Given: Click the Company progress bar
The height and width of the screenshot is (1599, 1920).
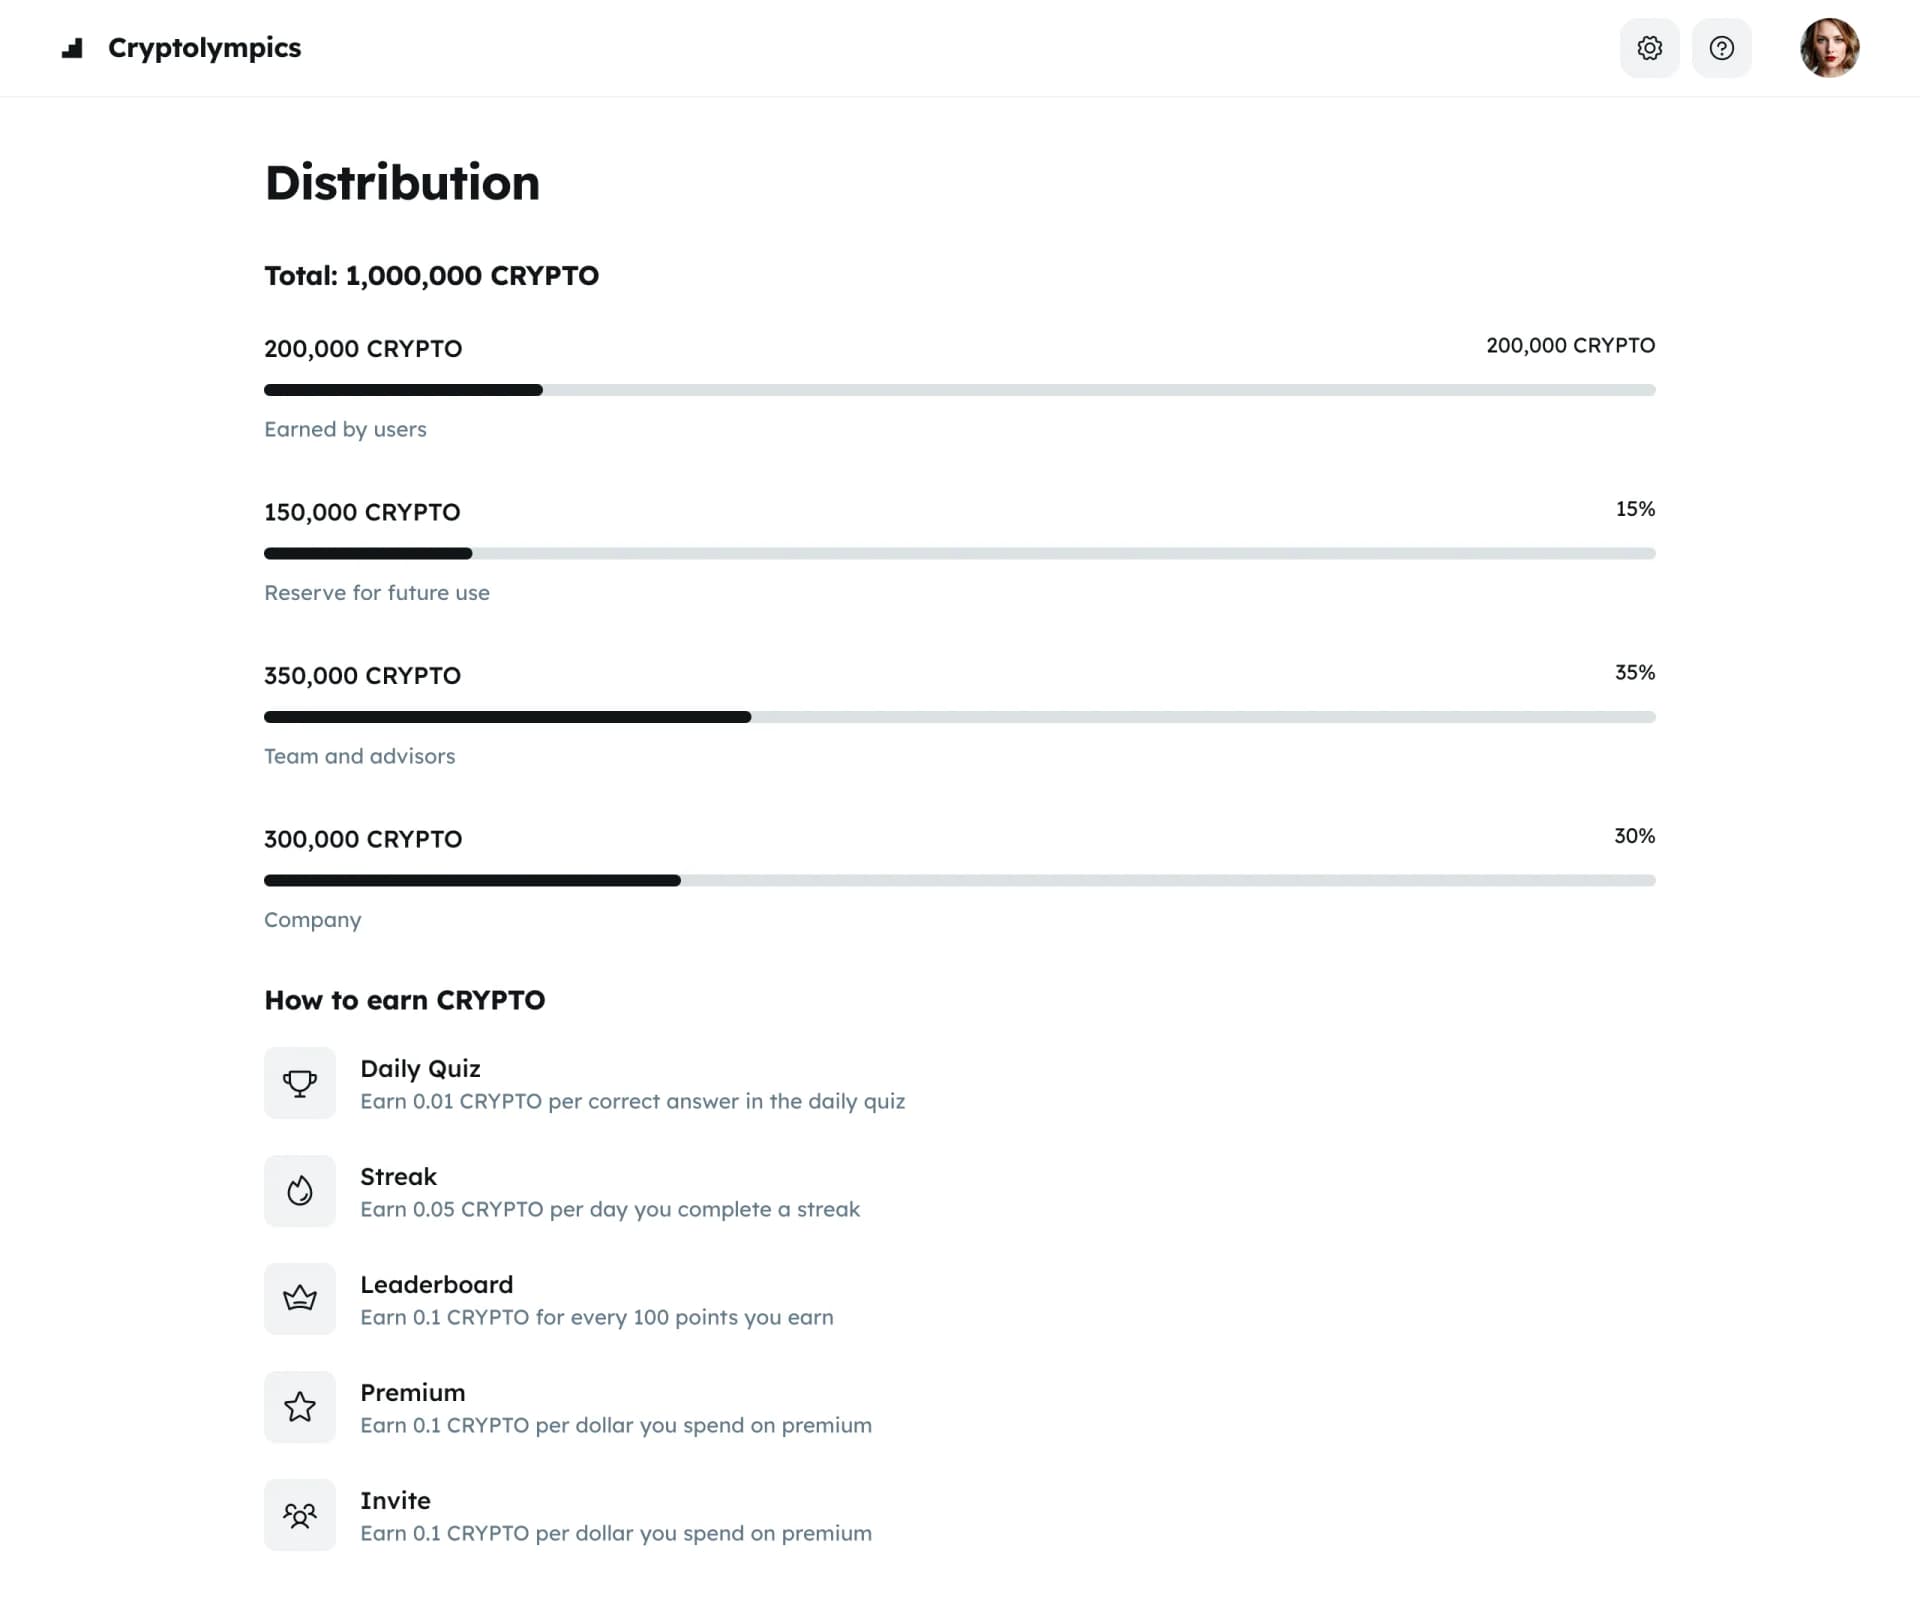Looking at the screenshot, I should tap(959, 881).
